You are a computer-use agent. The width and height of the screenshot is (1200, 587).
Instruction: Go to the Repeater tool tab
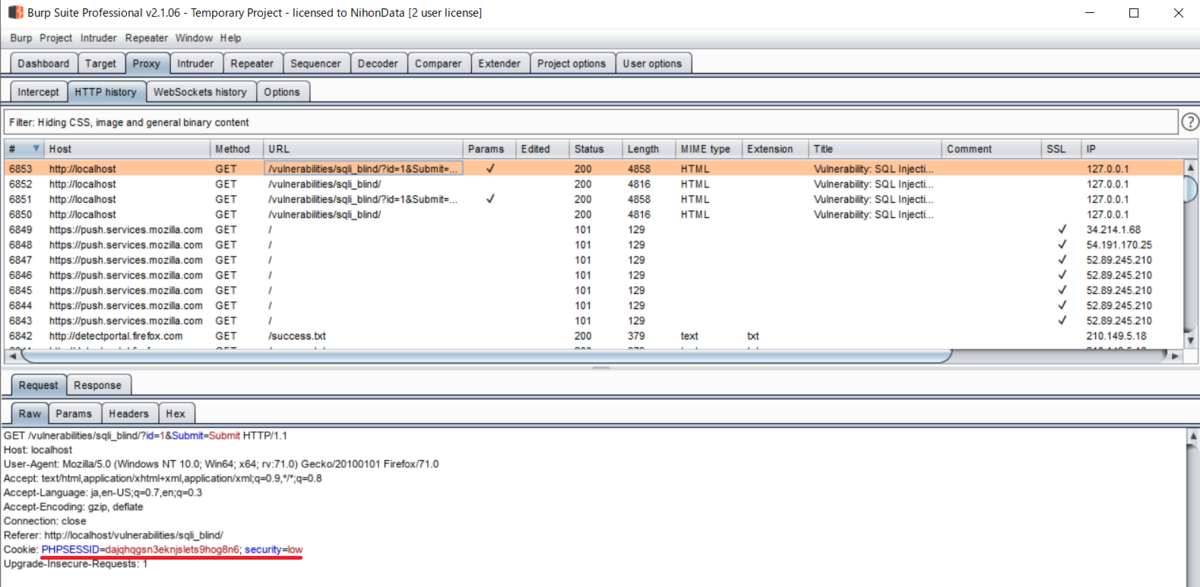252,63
